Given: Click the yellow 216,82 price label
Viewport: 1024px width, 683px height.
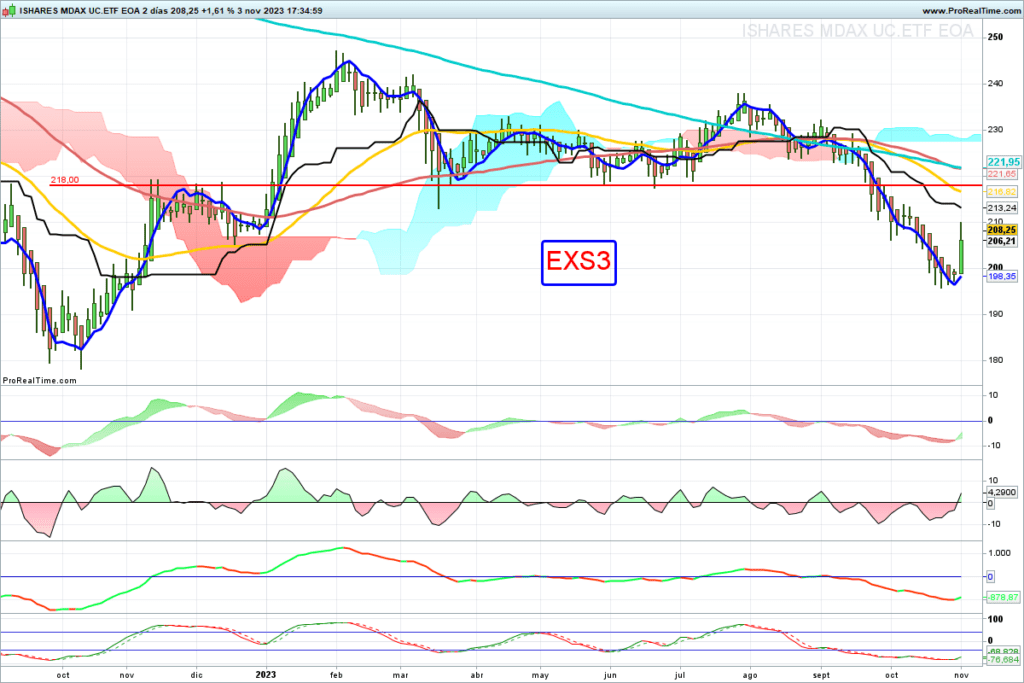Looking at the screenshot, I should pyautogui.click(x=1002, y=191).
